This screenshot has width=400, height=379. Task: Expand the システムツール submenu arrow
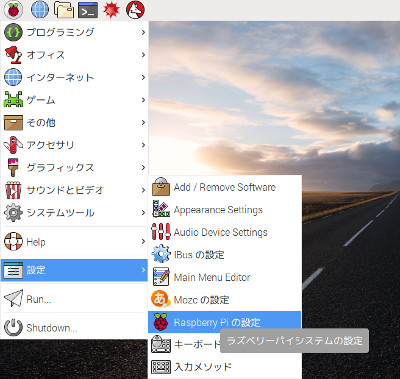tap(143, 212)
